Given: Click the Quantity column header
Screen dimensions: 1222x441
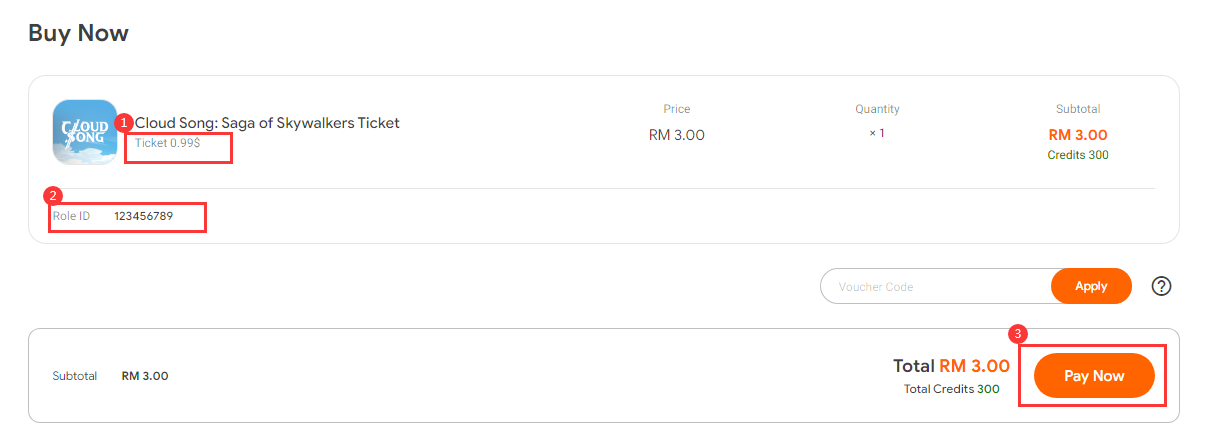Looking at the screenshot, I should (x=877, y=109).
